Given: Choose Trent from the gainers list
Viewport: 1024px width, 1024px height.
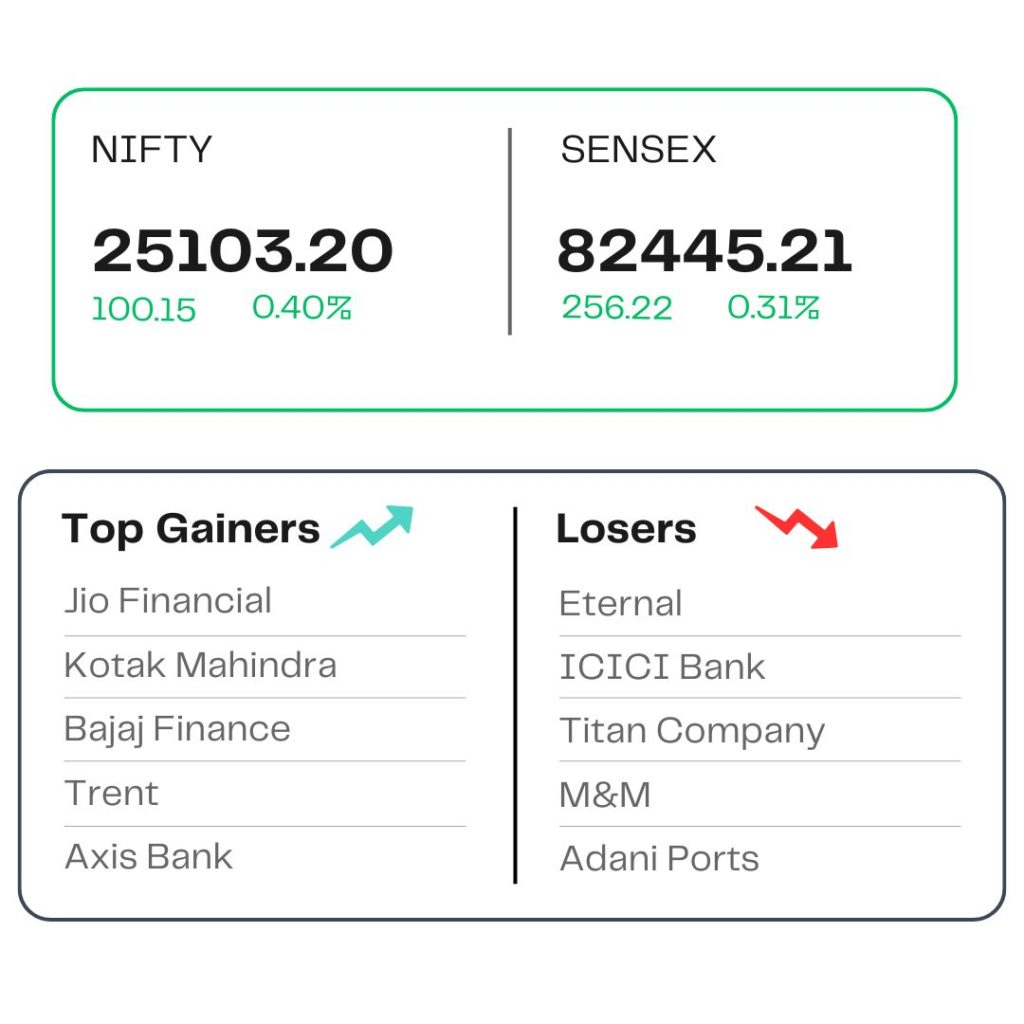Looking at the screenshot, I should point(112,793).
